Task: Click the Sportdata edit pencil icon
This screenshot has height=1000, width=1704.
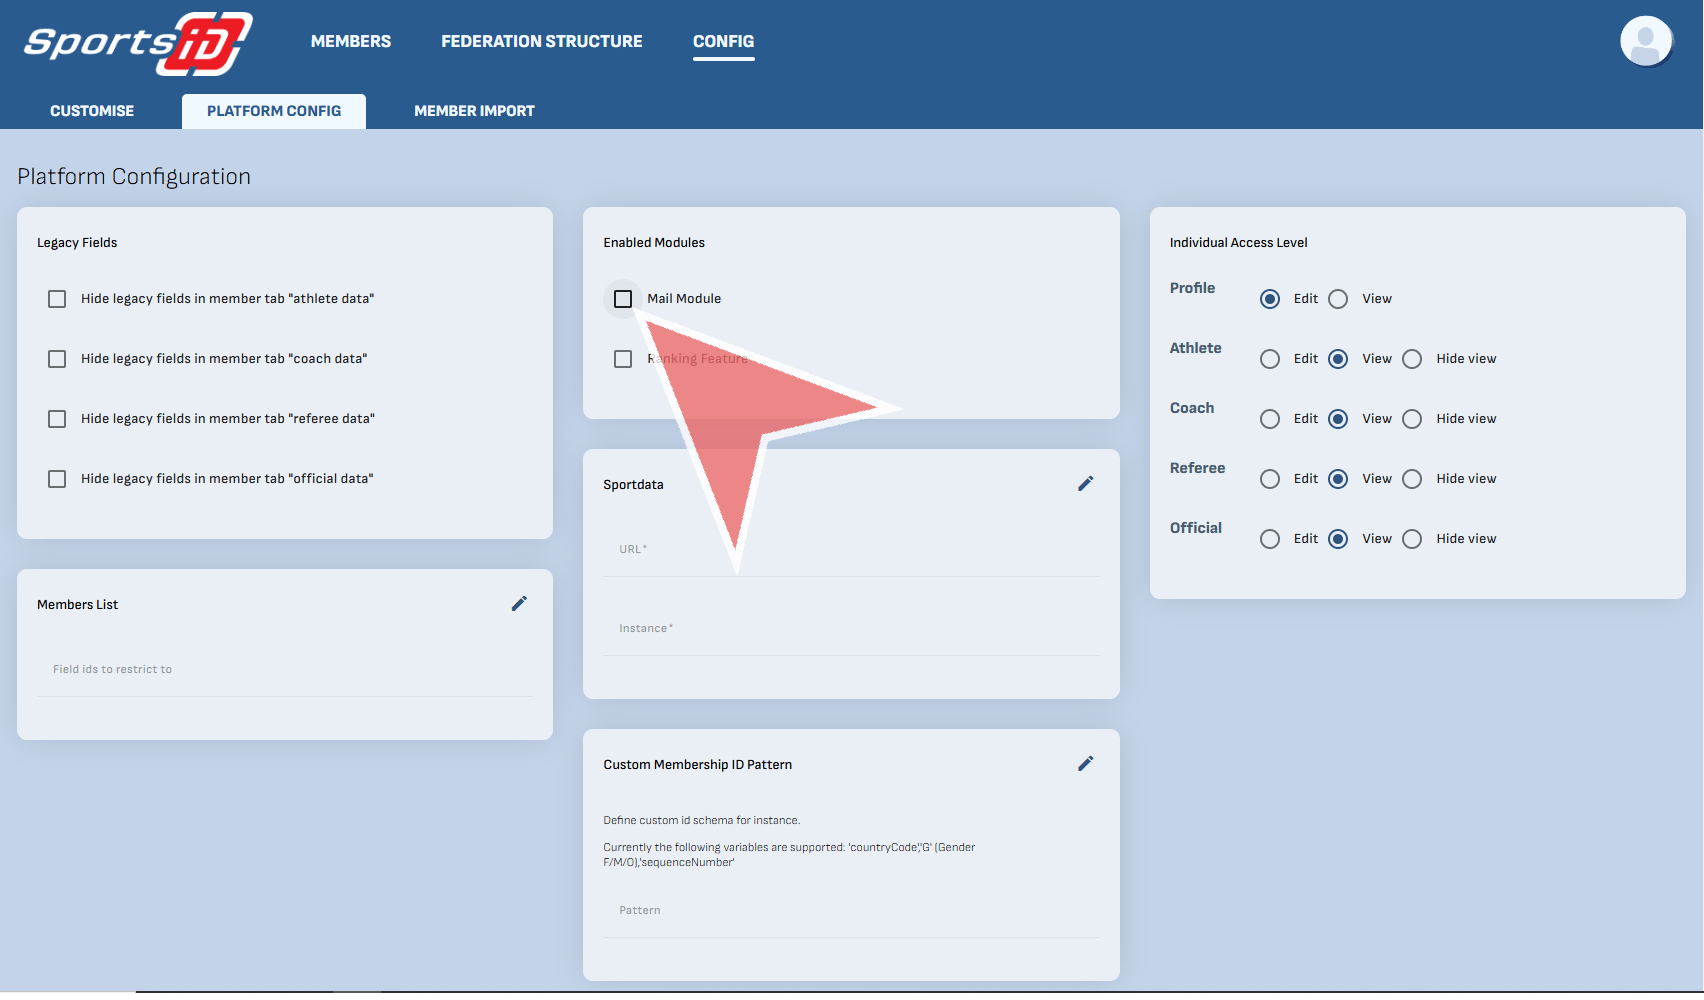Action: coord(1085,484)
